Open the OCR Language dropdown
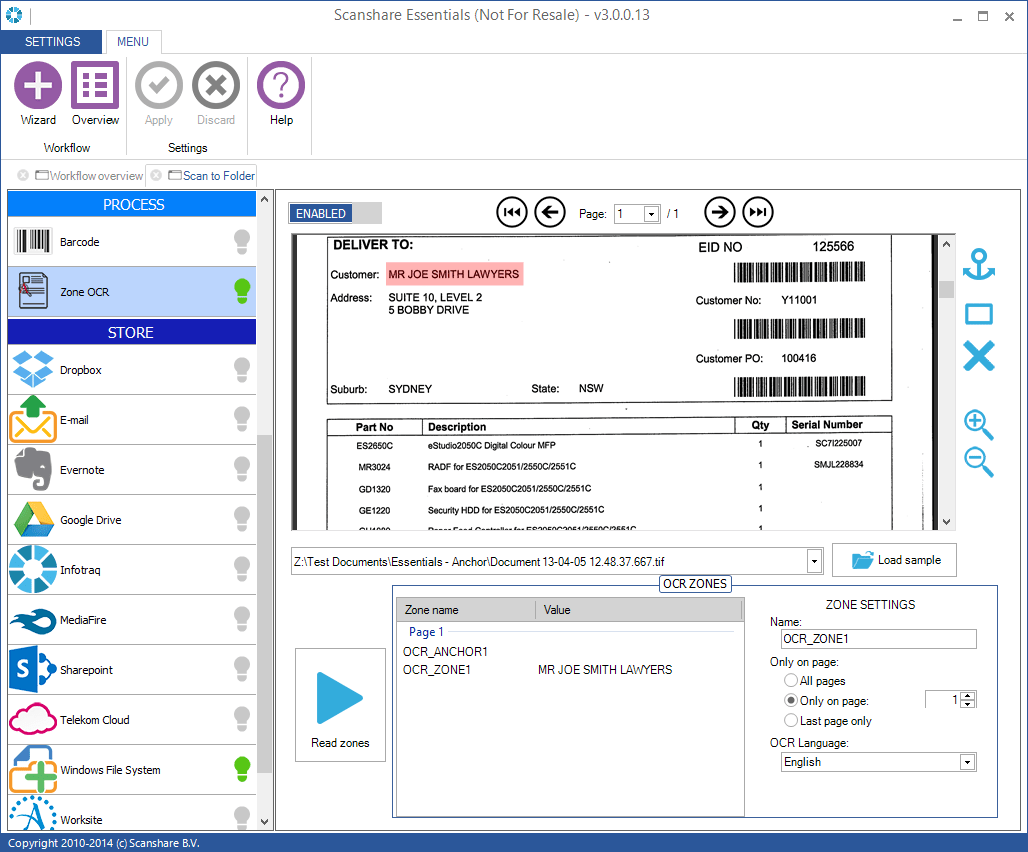1028x852 pixels. 967,762
